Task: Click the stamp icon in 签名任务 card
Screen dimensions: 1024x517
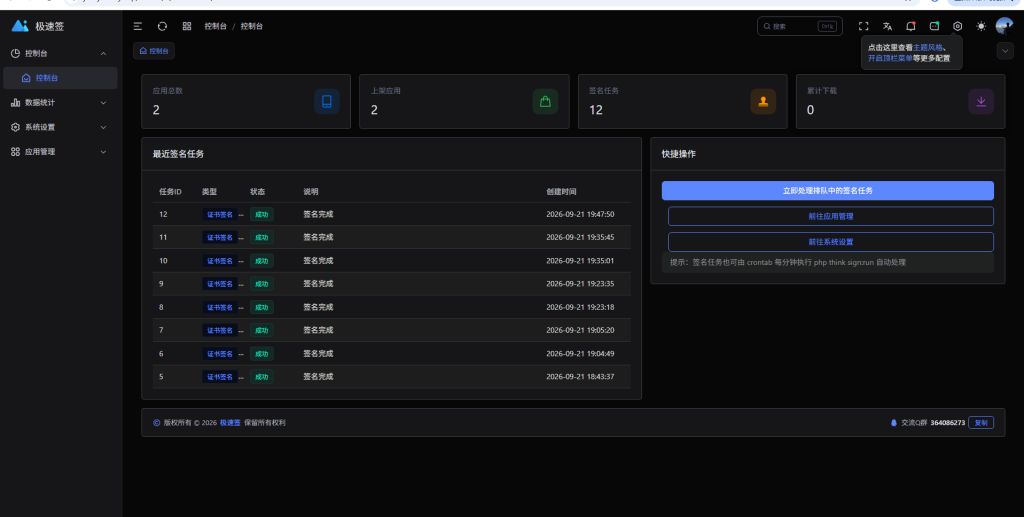Action: click(x=763, y=102)
